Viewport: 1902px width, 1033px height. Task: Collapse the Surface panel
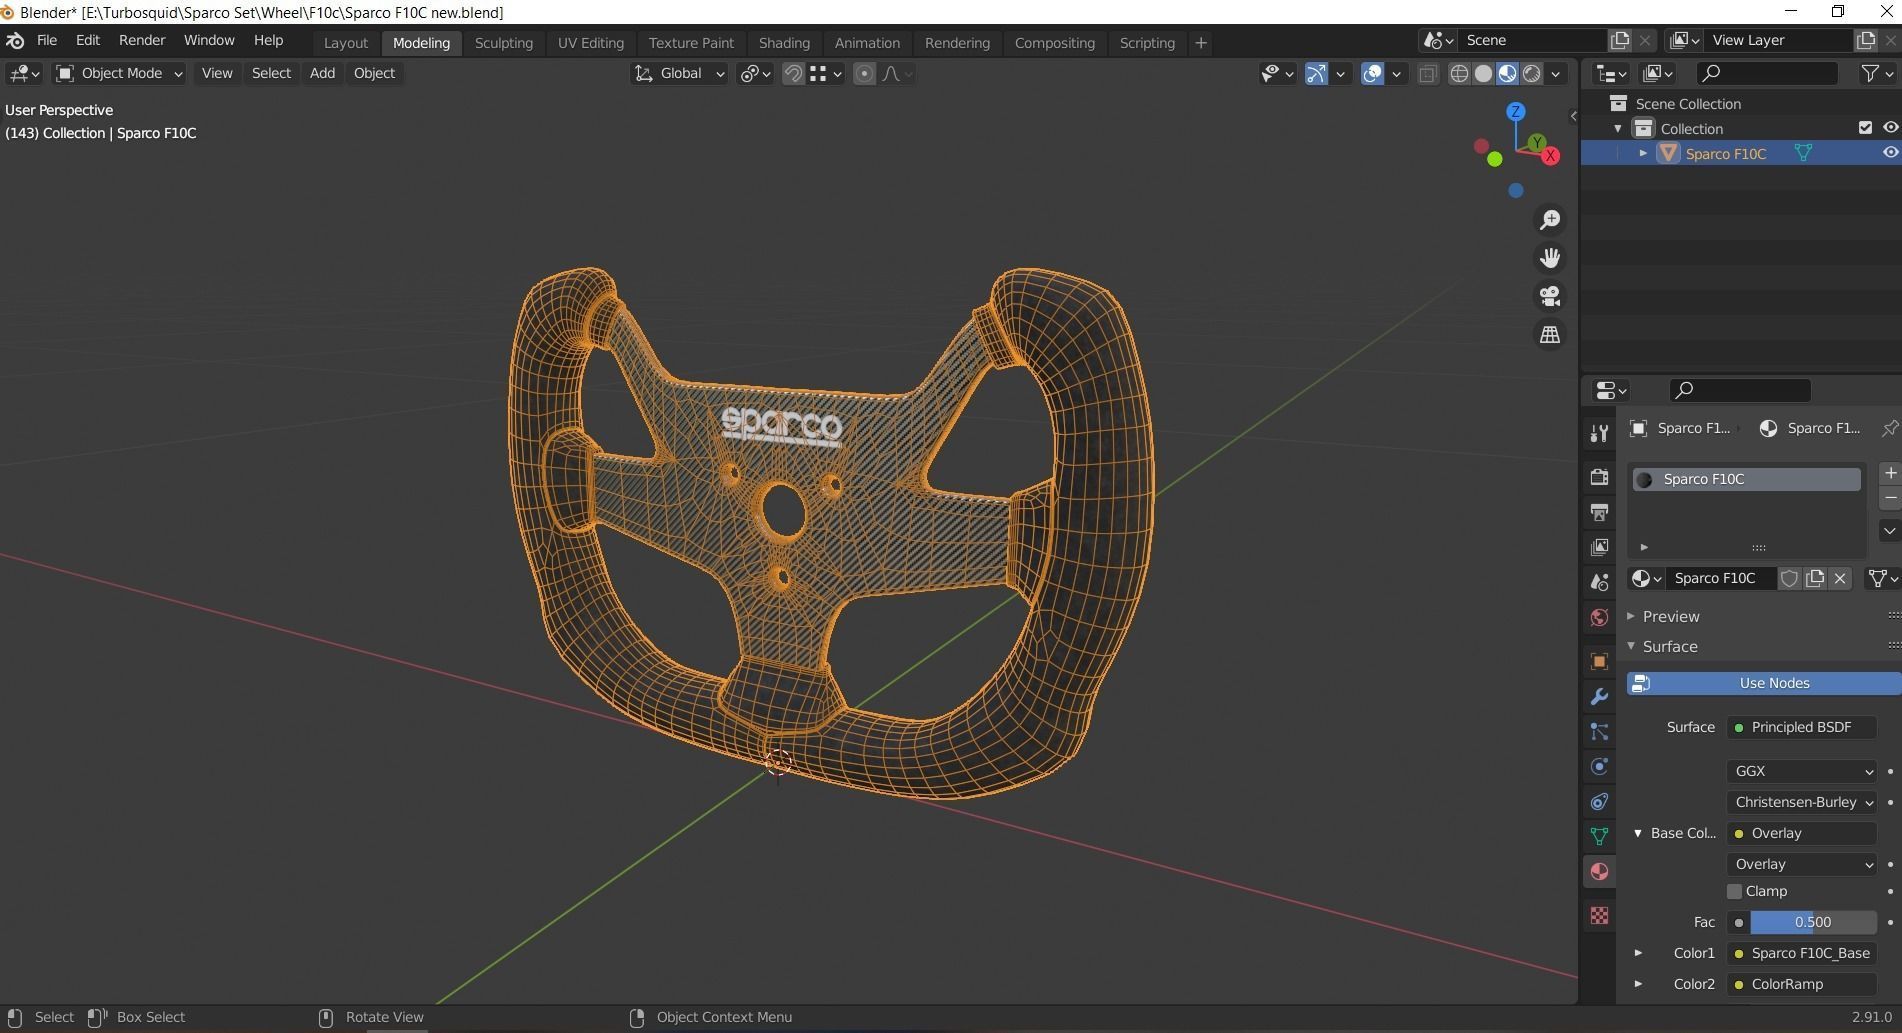(1631, 646)
